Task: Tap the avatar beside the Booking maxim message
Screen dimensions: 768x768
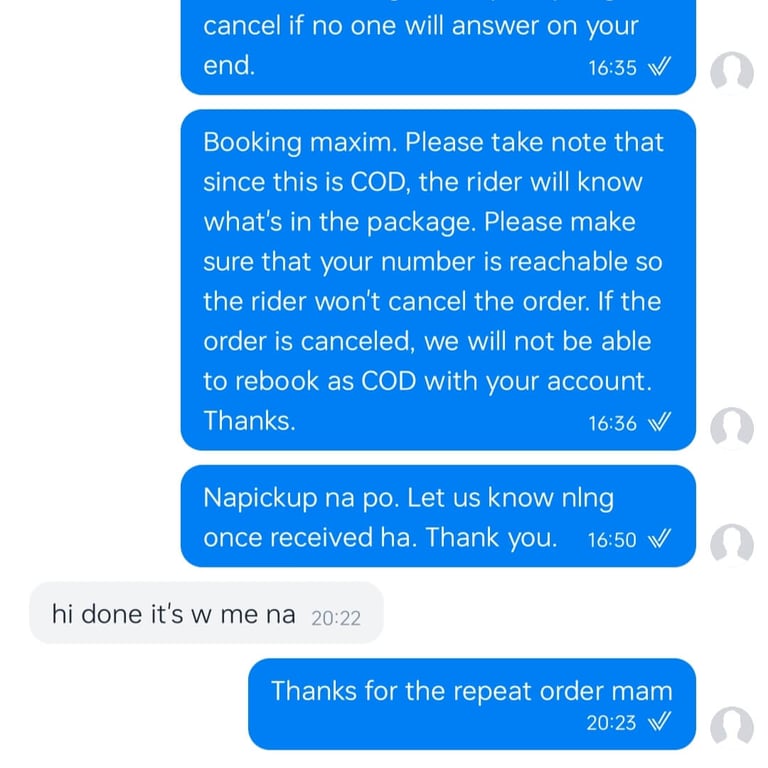Action: 731,427
